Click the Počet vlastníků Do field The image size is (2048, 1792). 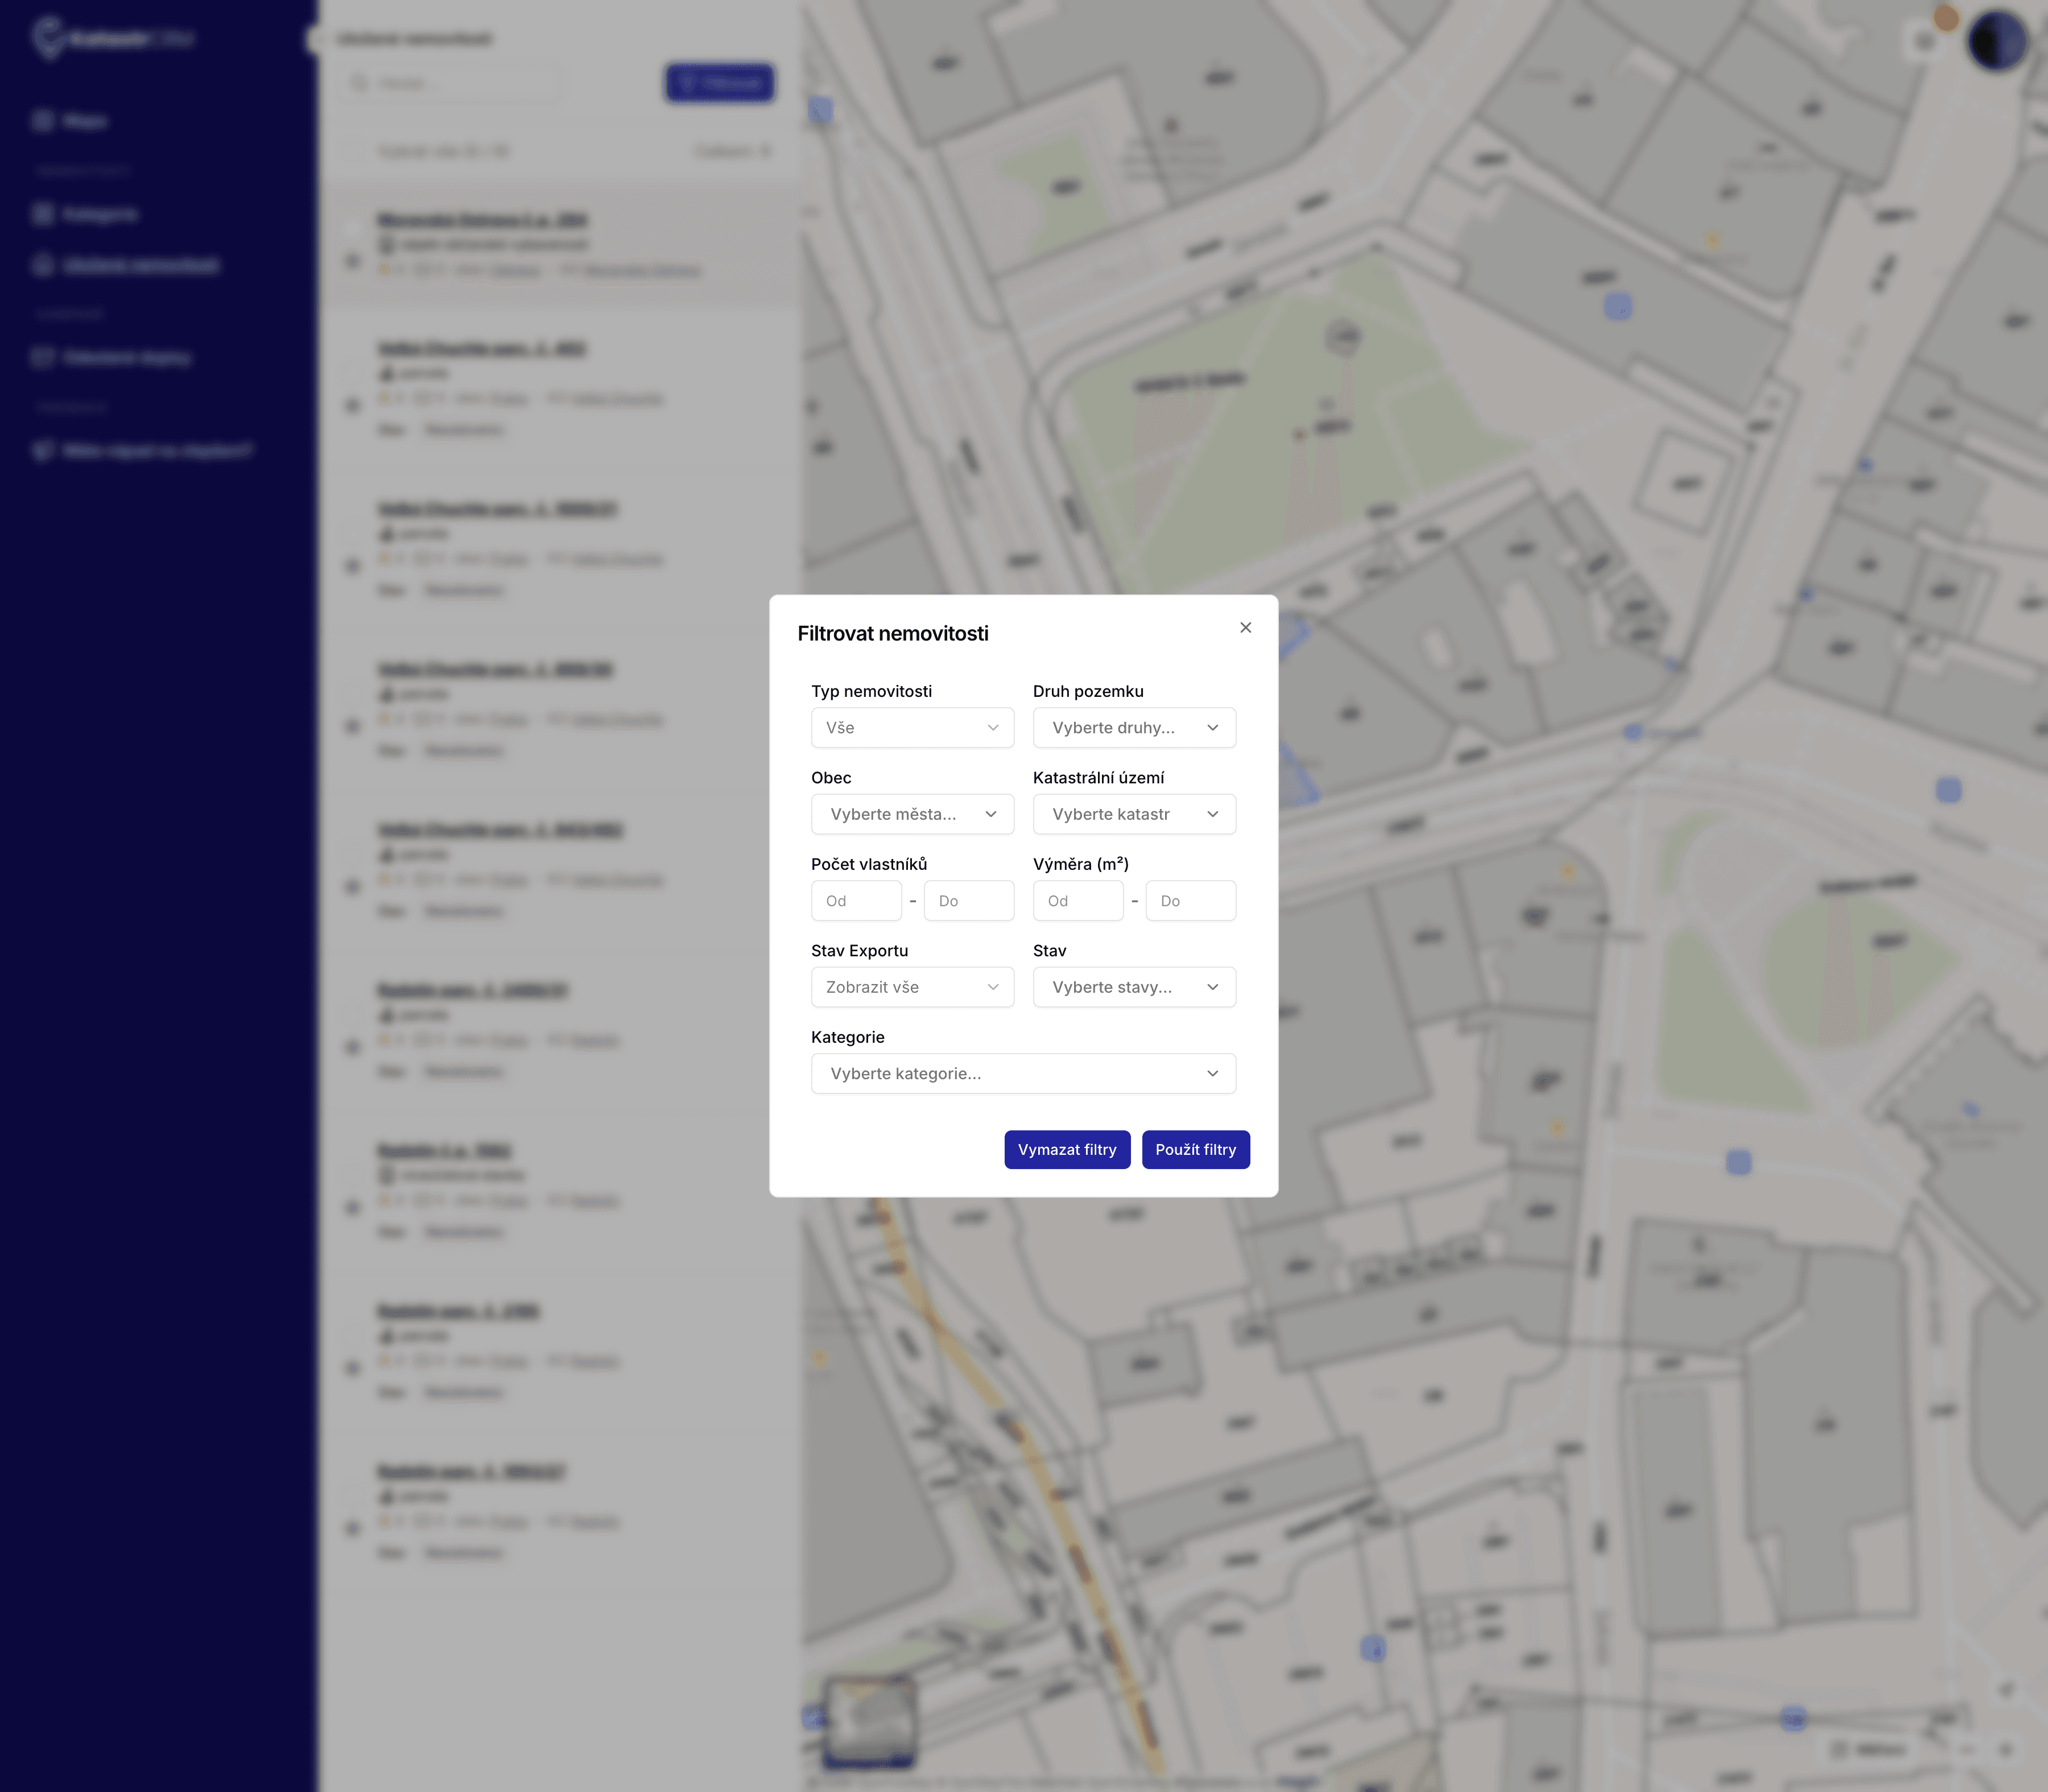pos(968,900)
